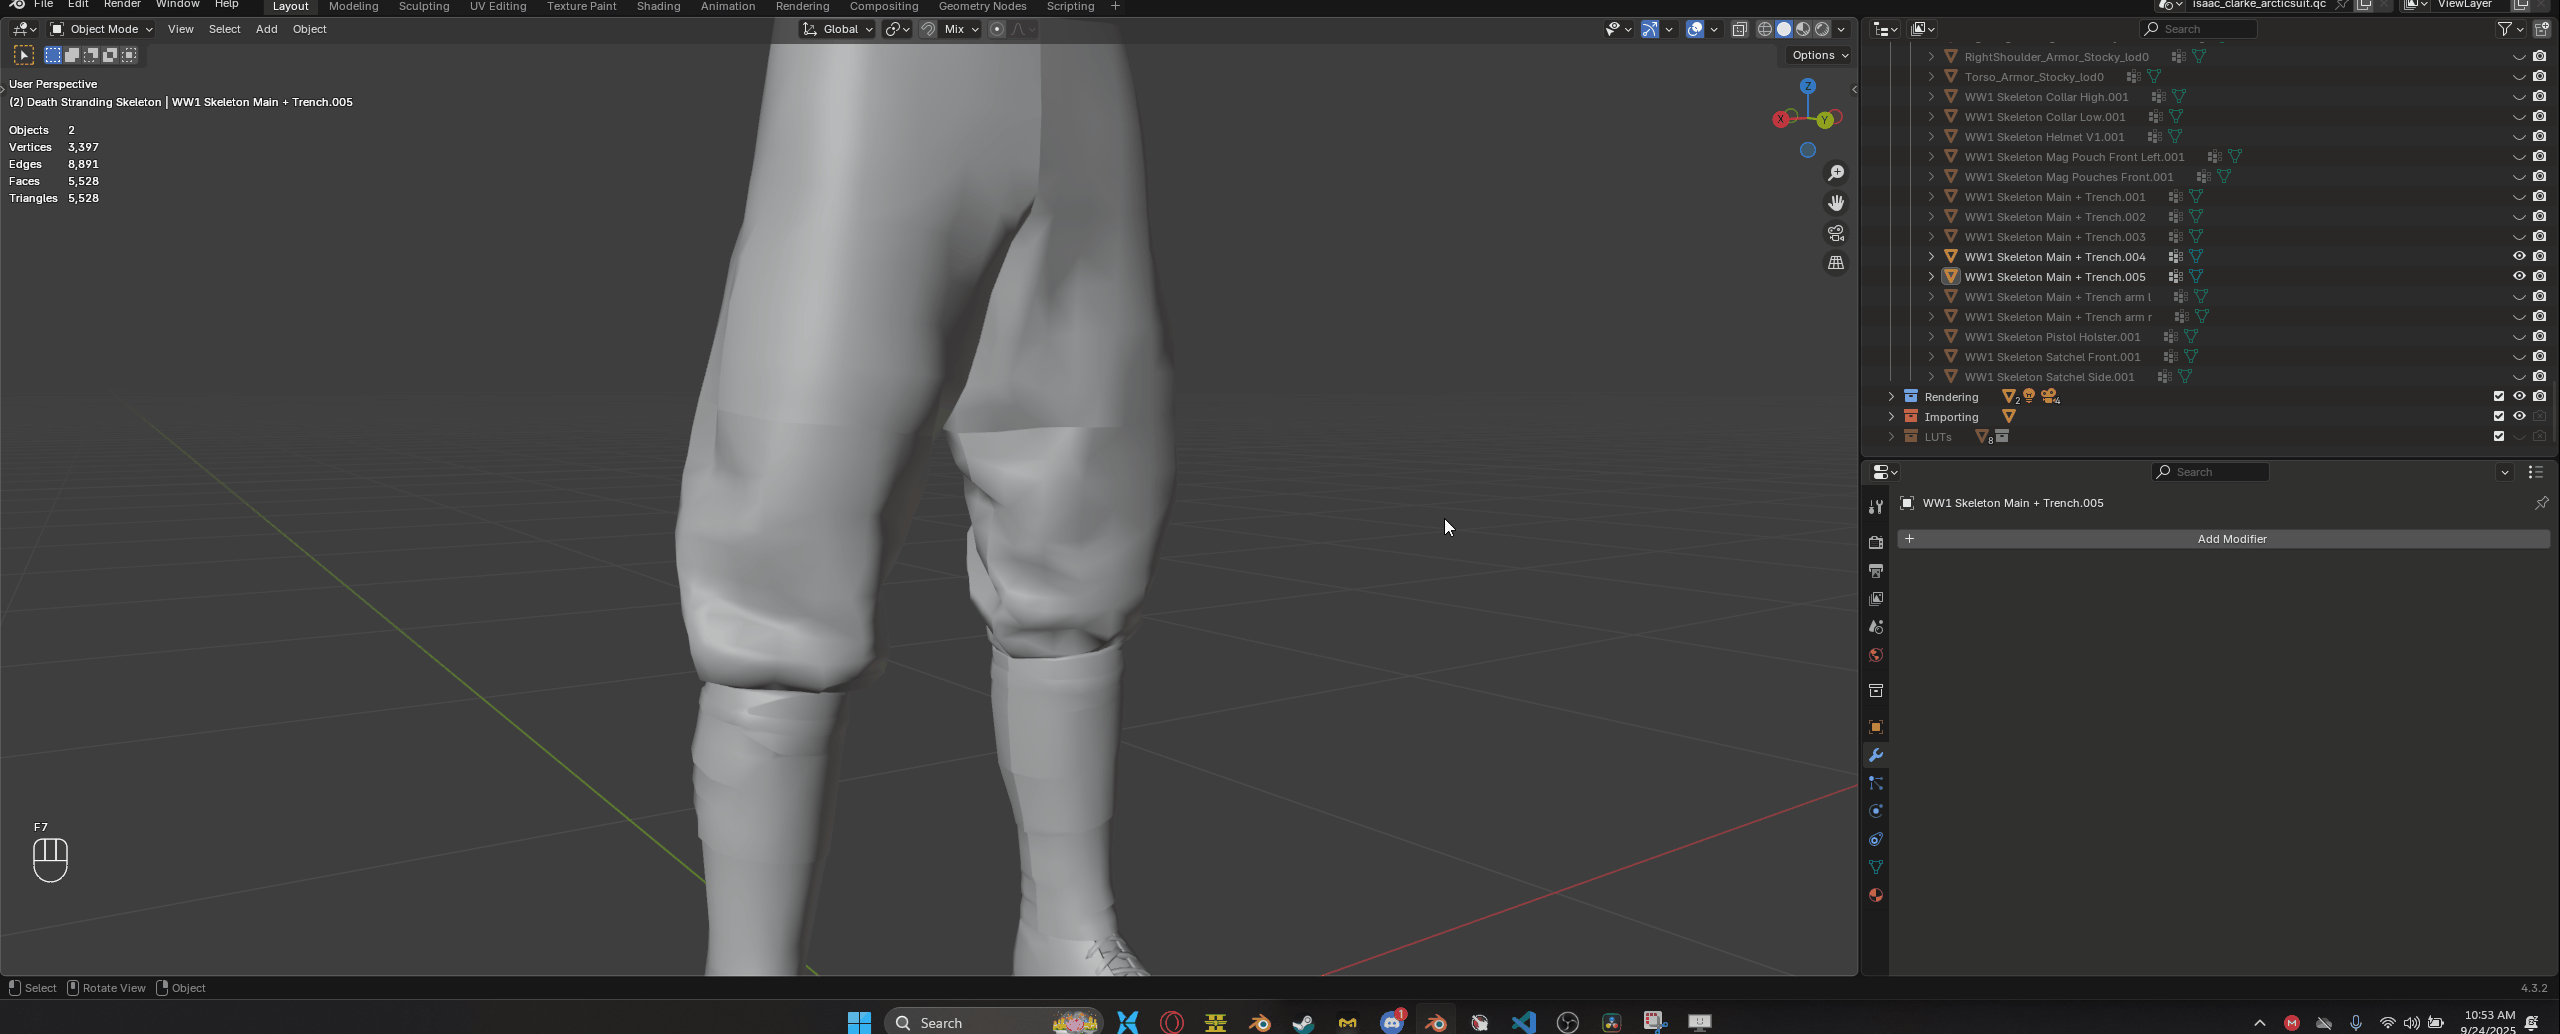Disable the Rendering collection checkbox
This screenshot has height=1034, width=2560.
coord(2498,396)
